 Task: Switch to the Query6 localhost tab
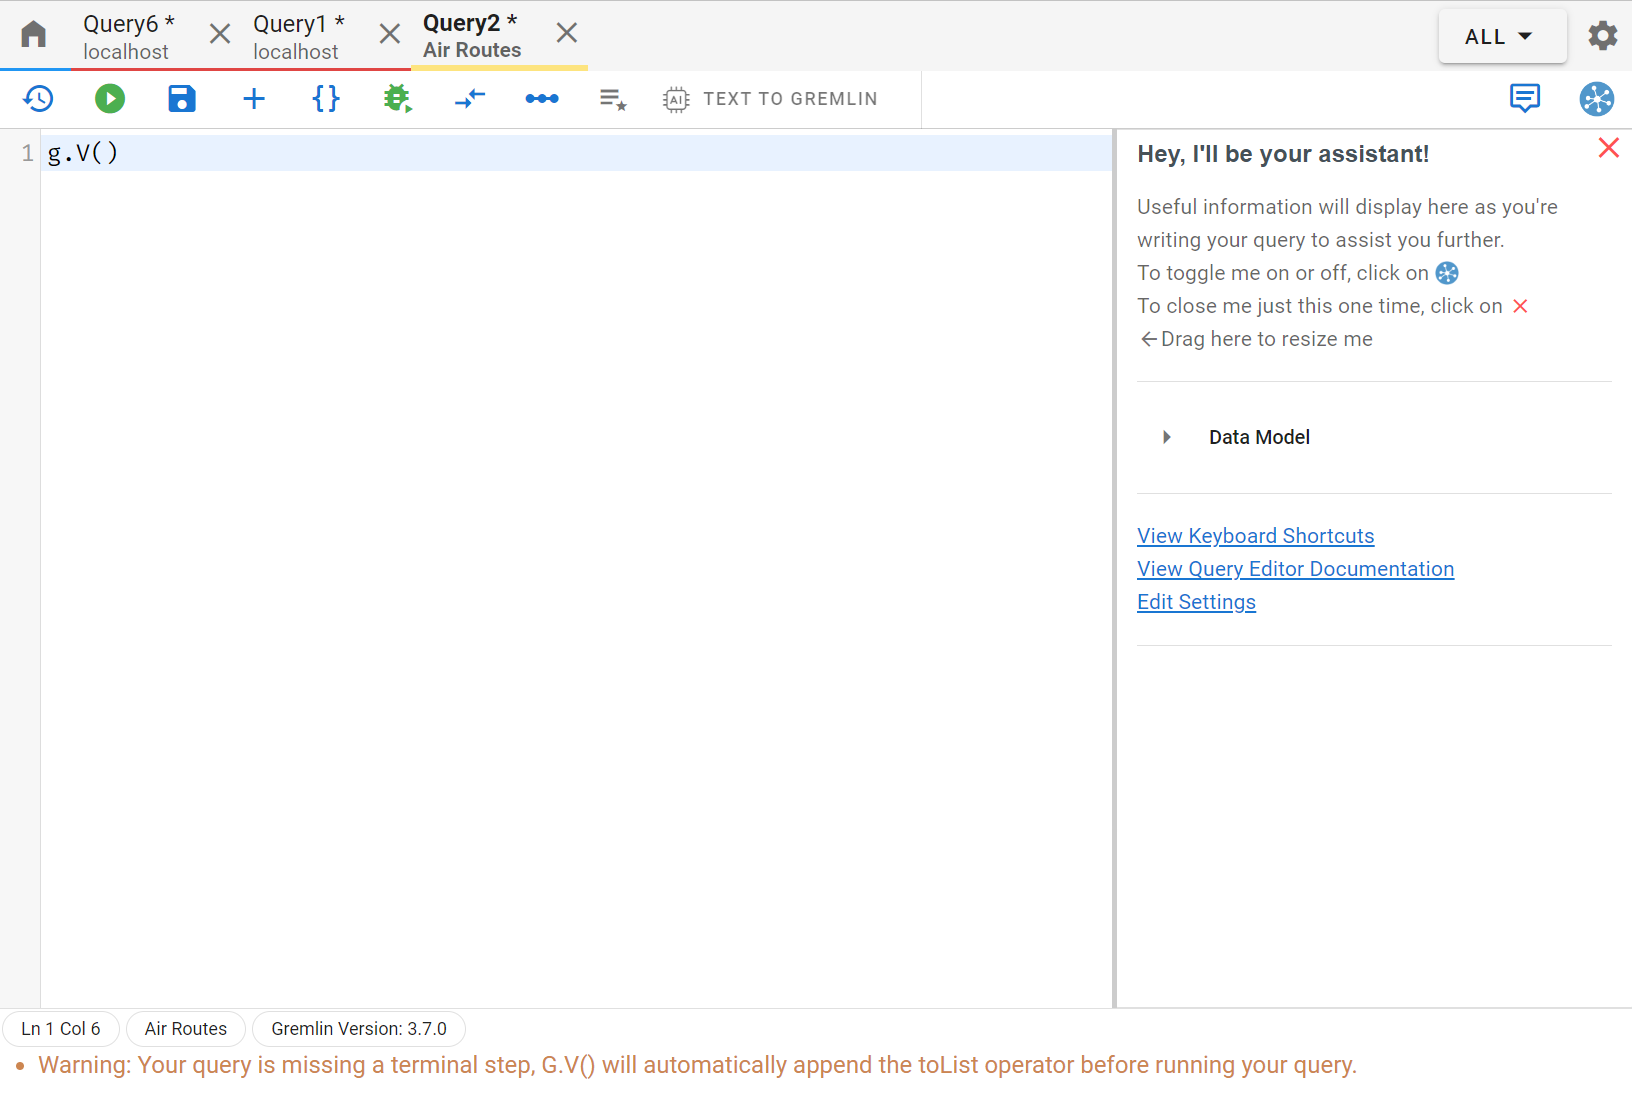tap(128, 37)
